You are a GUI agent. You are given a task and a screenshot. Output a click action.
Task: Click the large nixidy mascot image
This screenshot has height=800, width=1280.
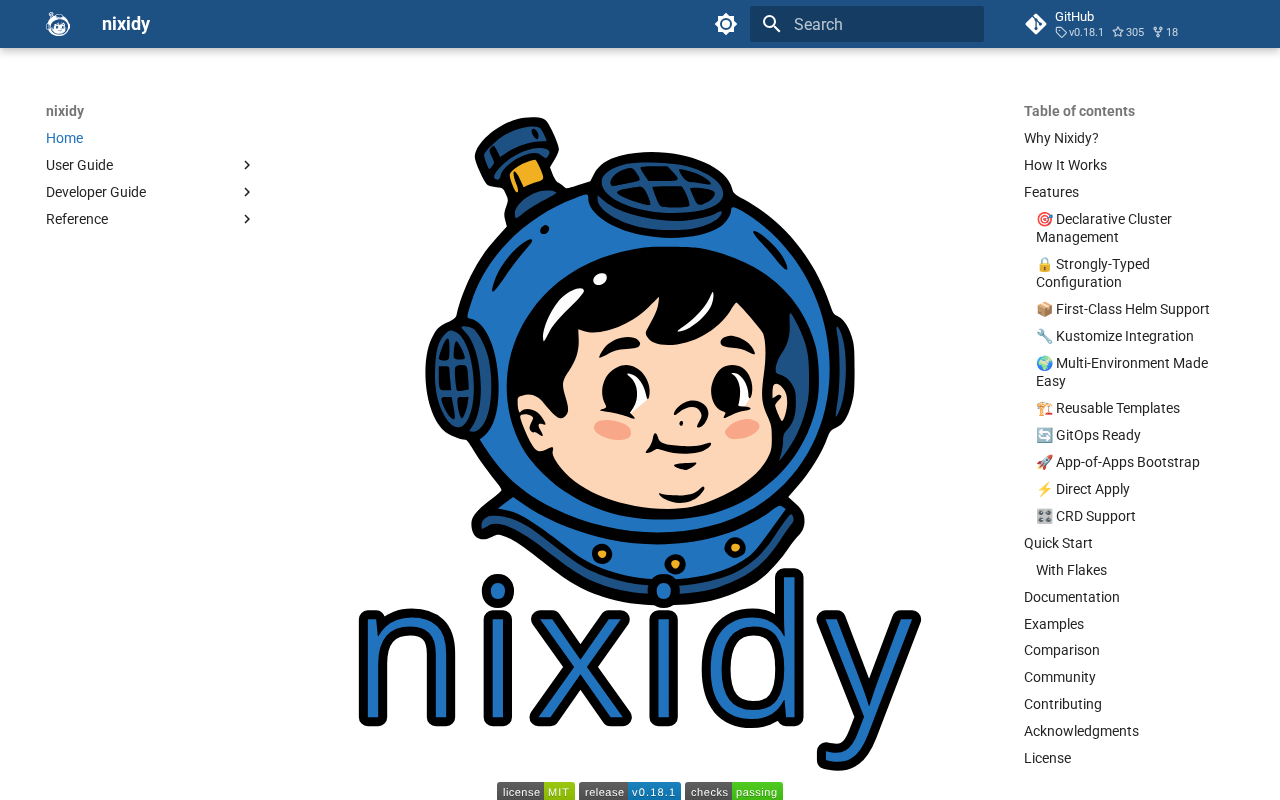tap(640, 442)
